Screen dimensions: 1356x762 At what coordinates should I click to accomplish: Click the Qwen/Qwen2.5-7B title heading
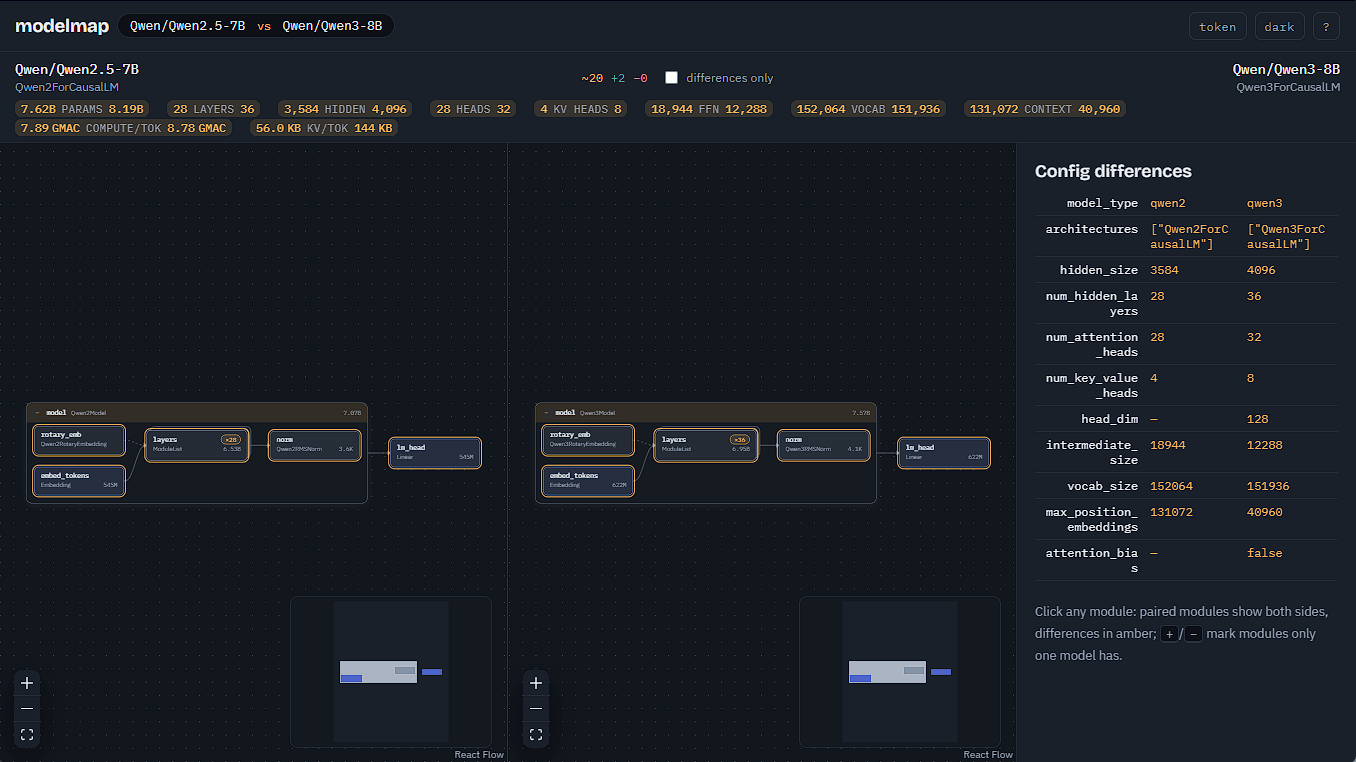77,69
